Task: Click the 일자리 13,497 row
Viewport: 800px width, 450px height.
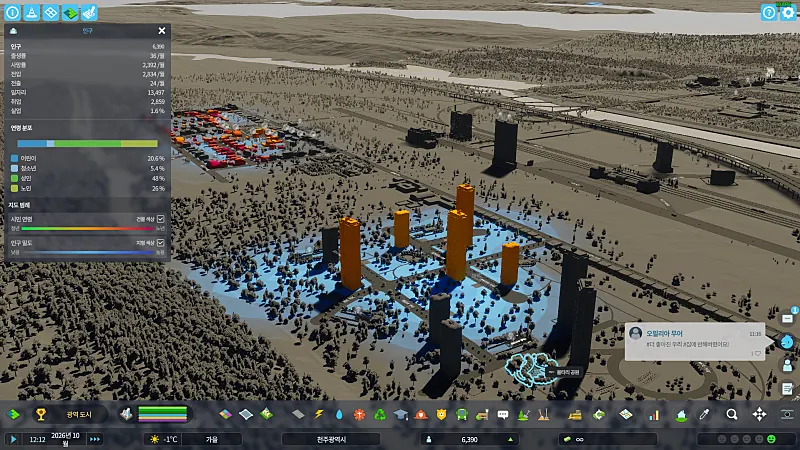Action: (x=87, y=92)
